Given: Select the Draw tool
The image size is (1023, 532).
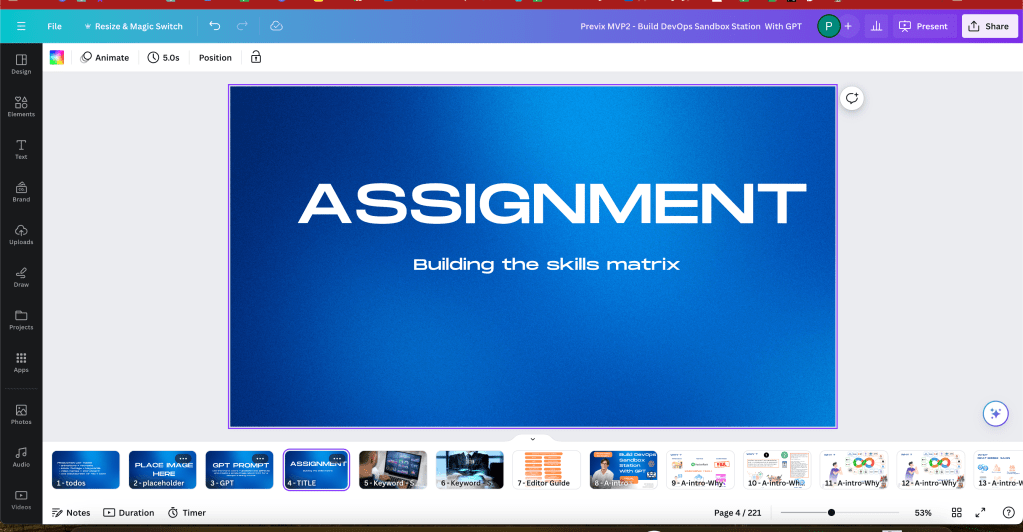Looking at the screenshot, I should coord(21,277).
